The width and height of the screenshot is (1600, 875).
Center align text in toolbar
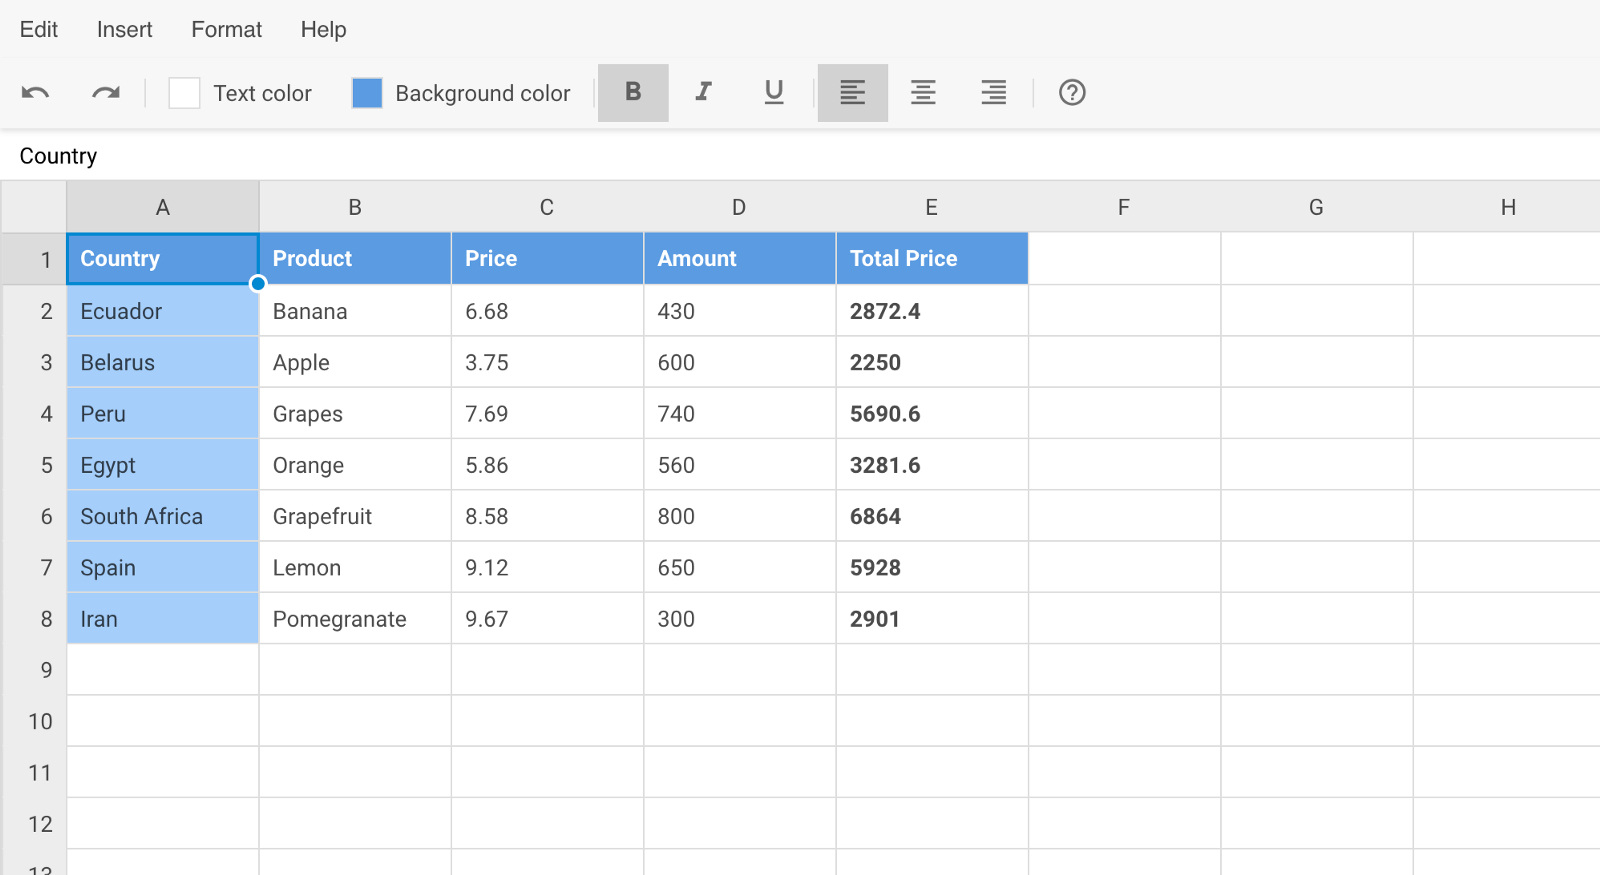[923, 93]
